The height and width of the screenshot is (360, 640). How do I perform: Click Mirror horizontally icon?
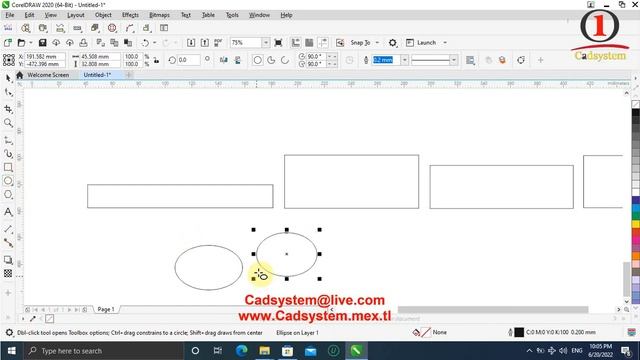[224, 60]
